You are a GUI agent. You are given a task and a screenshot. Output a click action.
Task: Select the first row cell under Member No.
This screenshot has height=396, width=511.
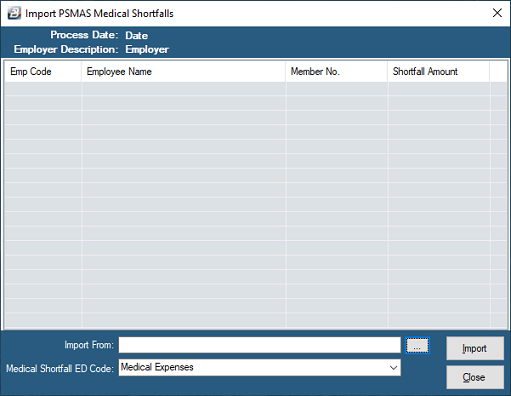[x=337, y=89]
